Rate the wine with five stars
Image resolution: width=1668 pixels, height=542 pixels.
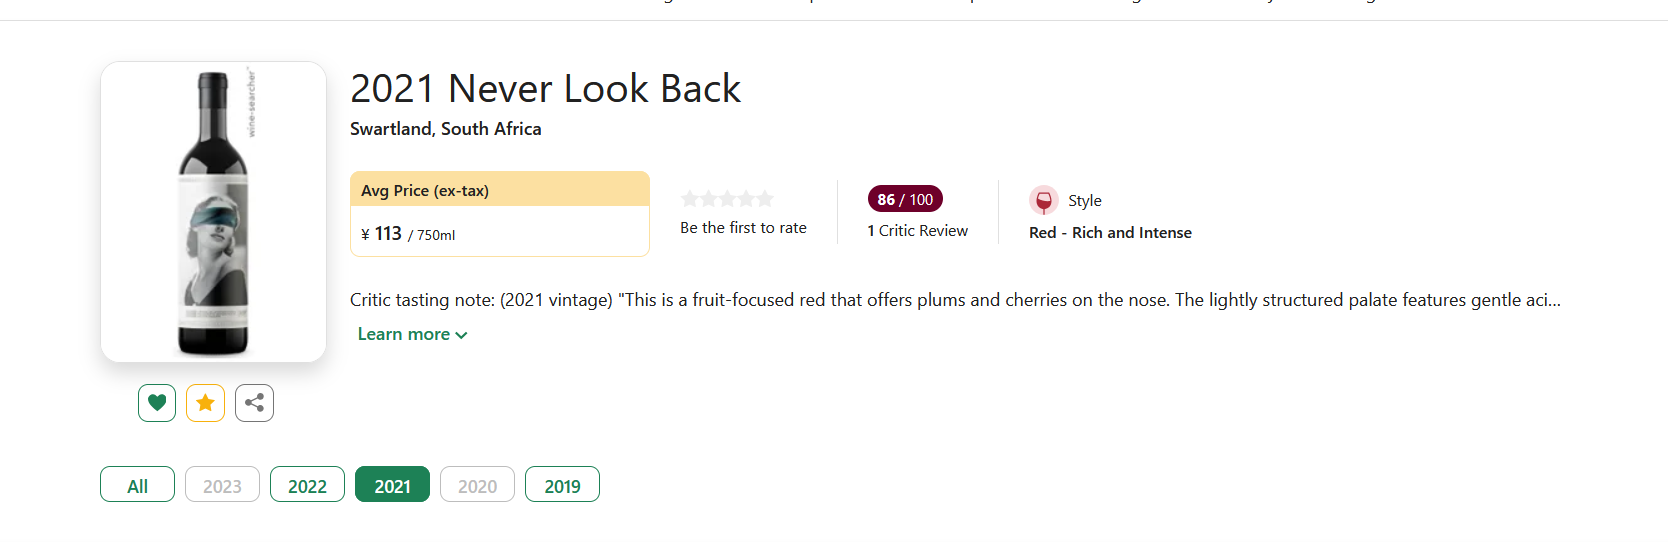coord(765,199)
